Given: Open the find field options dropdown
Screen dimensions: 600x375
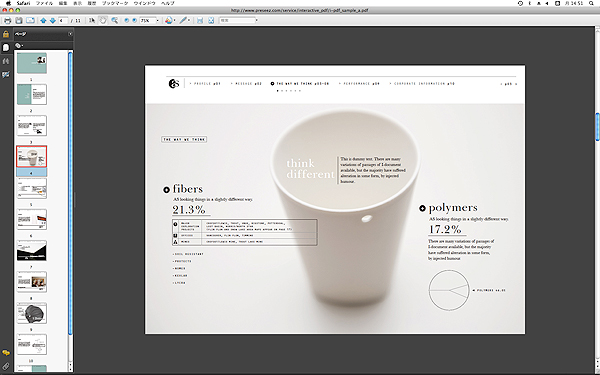Looking at the screenshot, I should tap(256, 20).
